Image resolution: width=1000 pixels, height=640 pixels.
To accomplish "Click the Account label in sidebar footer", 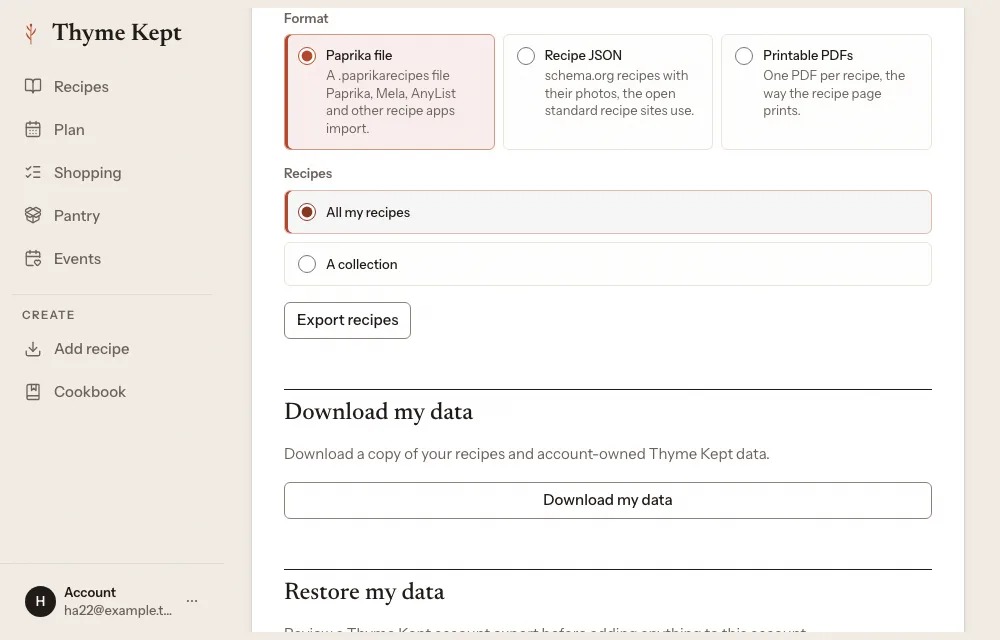I will click(90, 592).
